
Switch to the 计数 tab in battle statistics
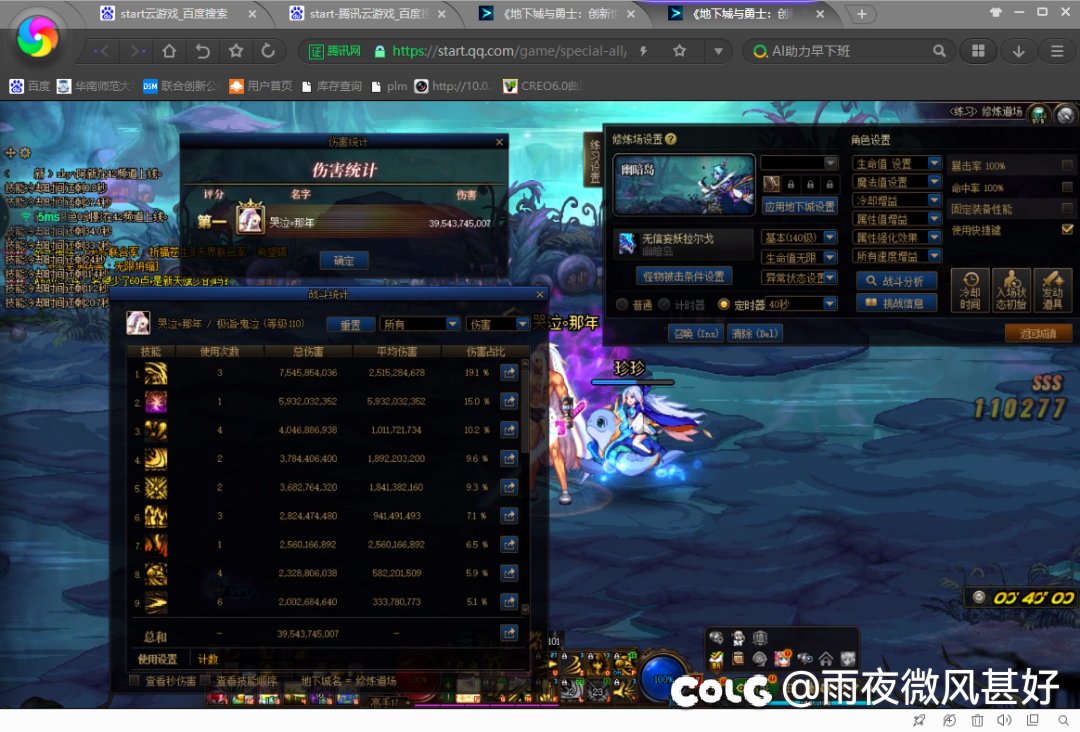click(x=208, y=659)
